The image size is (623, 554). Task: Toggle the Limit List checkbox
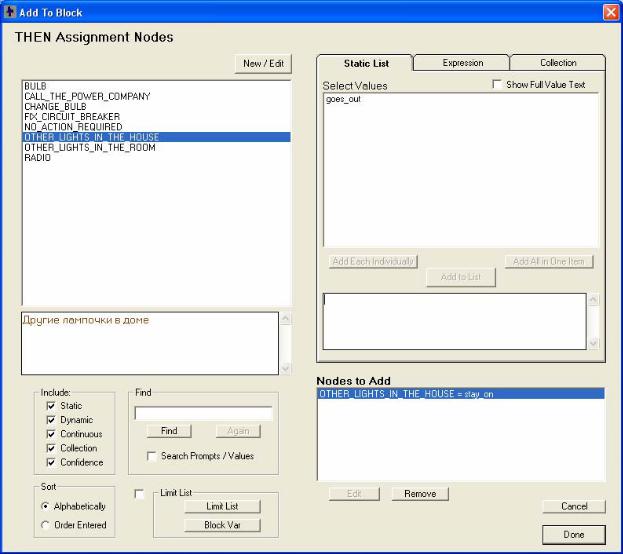(139, 494)
